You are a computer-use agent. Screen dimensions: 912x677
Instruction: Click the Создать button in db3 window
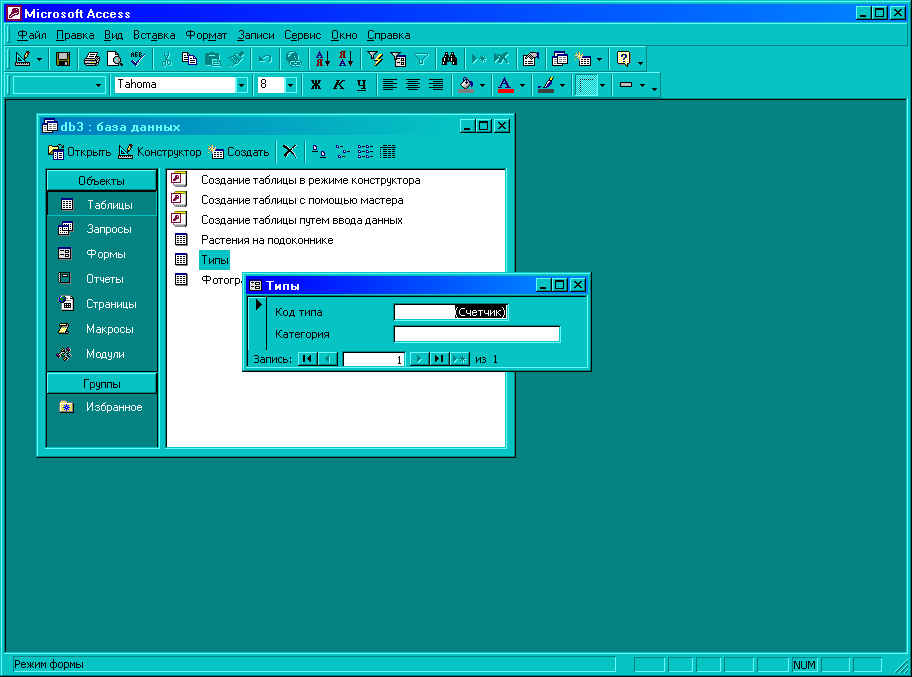(x=239, y=152)
